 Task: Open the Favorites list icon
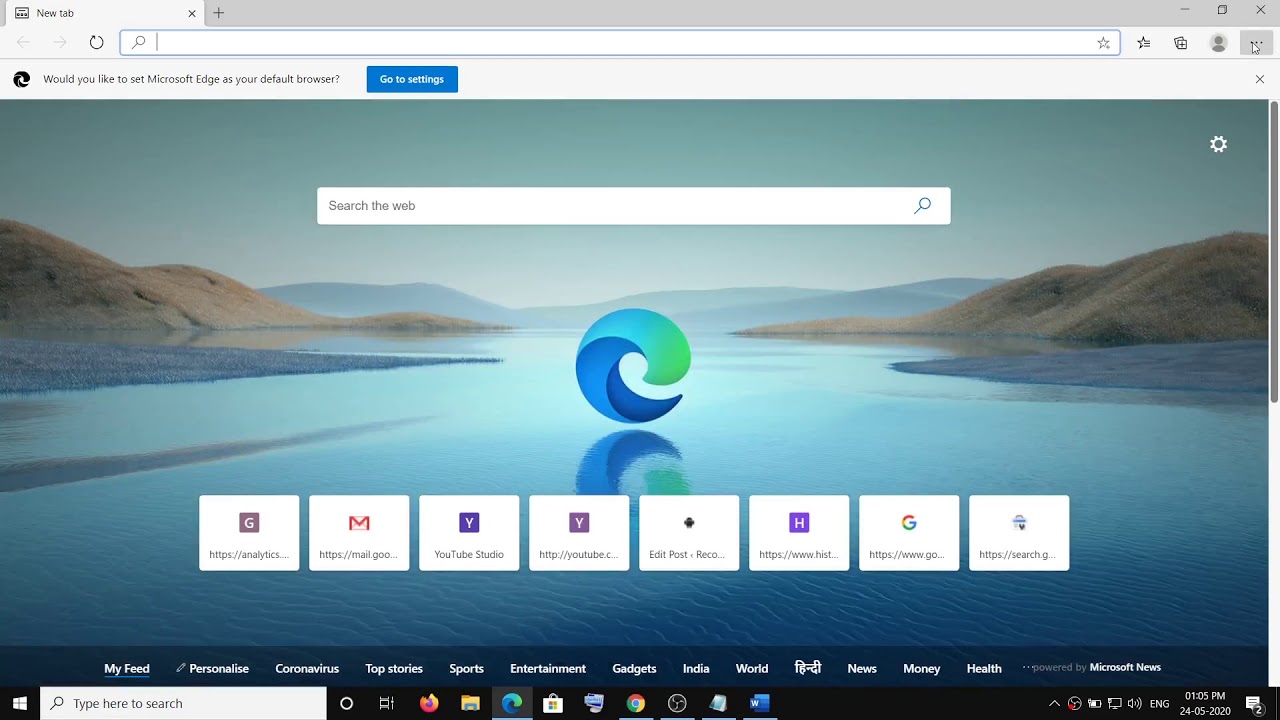(1144, 43)
